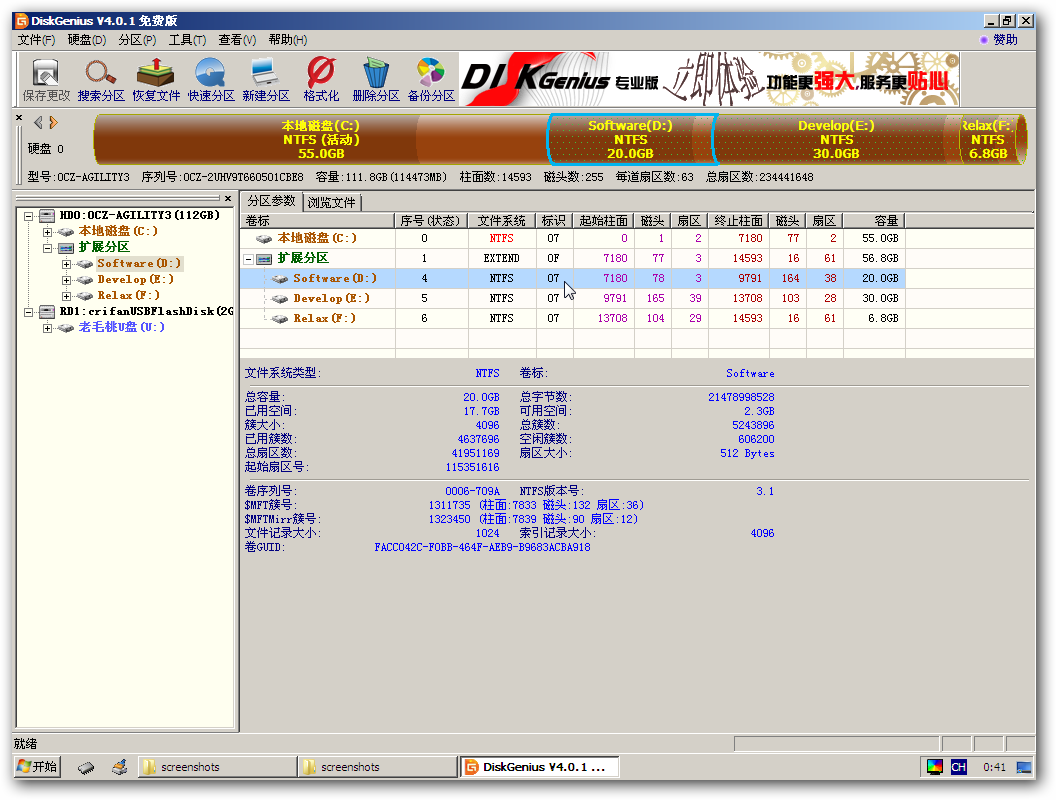This screenshot has height=800, width=1056.
Task: Click the Quick Partition (快速分区) icon
Action: [x=211, y=79]
